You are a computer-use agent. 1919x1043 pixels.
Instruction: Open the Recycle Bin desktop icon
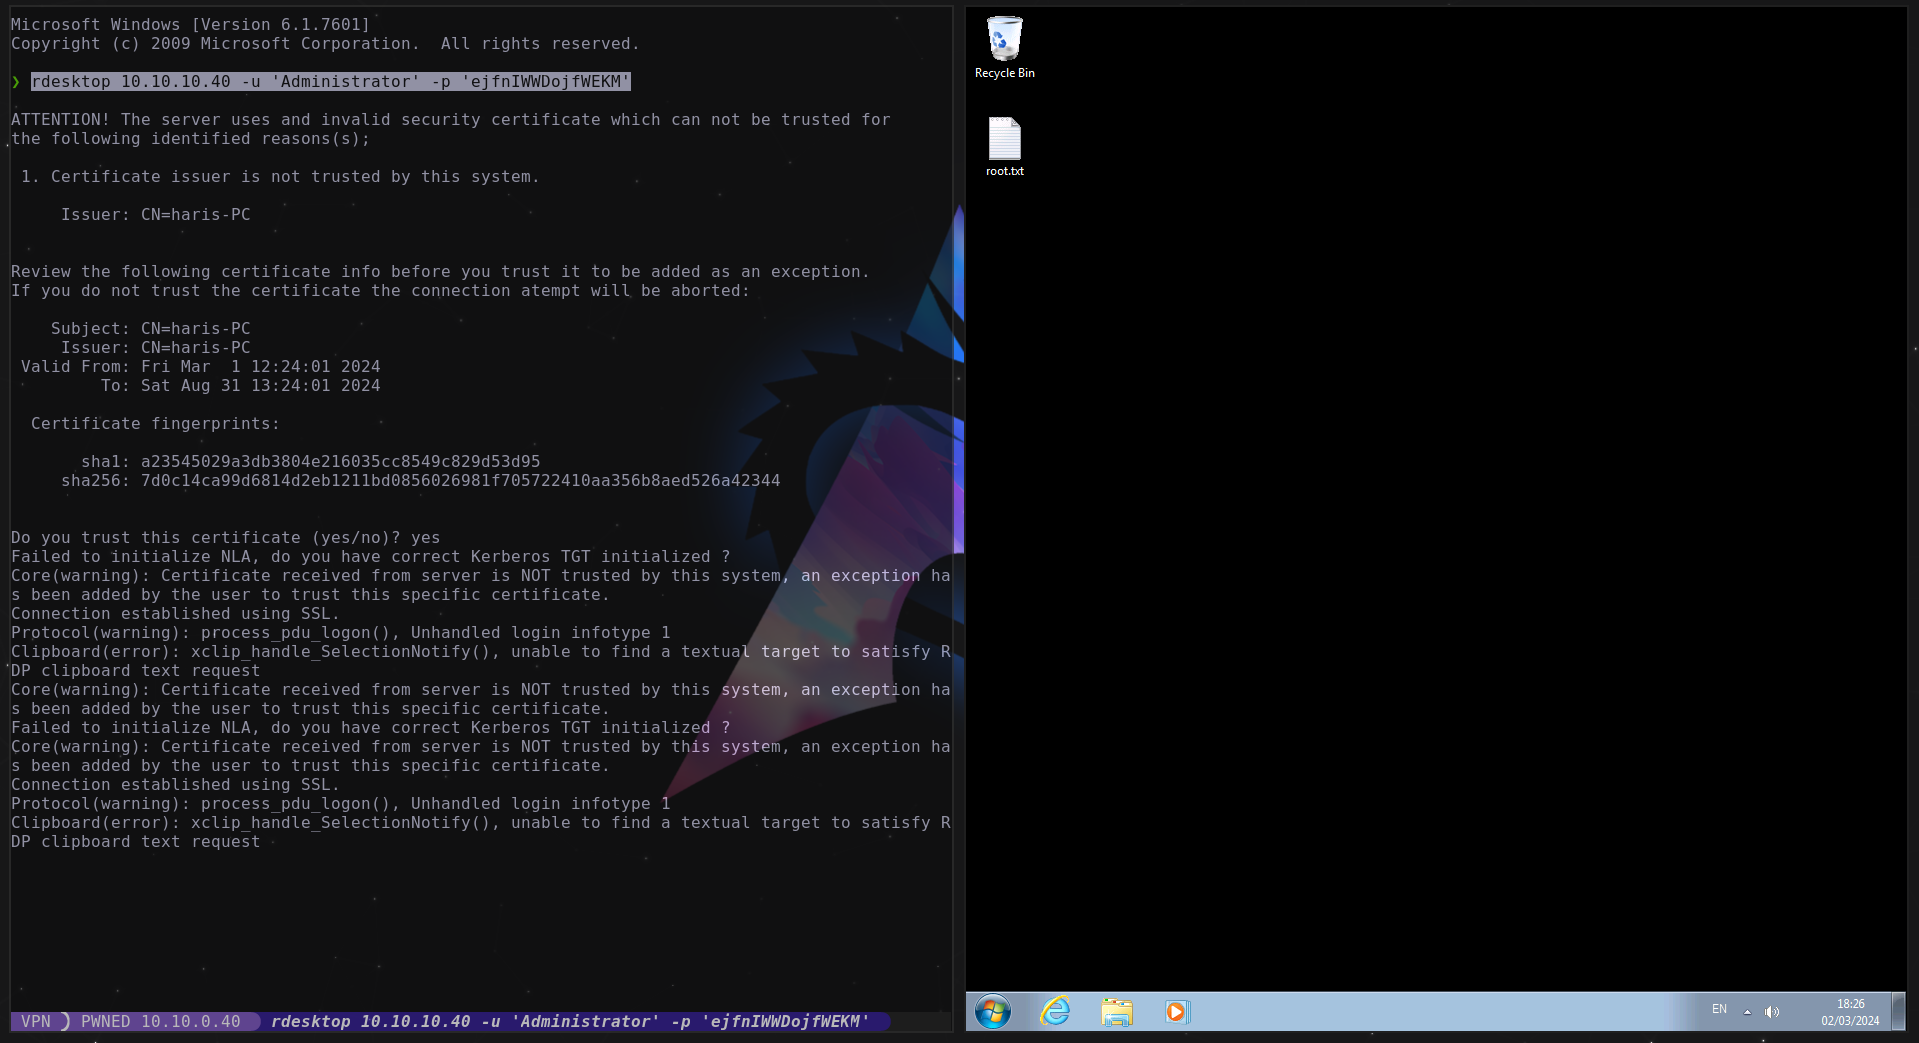point(1004,48)
